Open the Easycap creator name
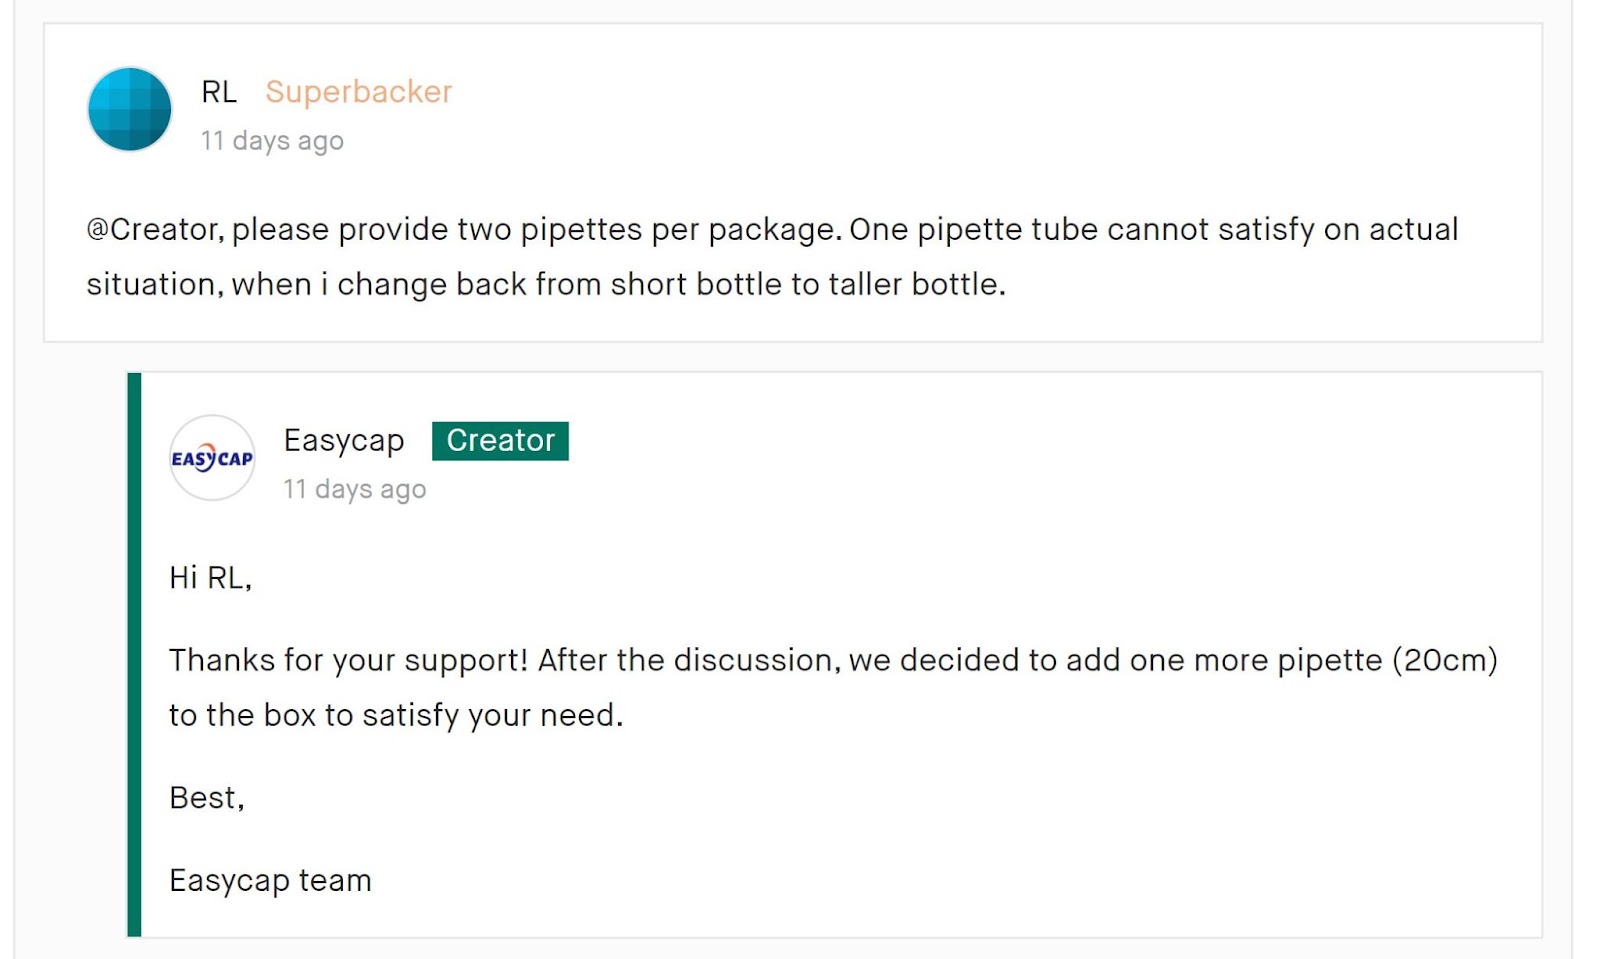1600x959 pixels. pos(344,441)
